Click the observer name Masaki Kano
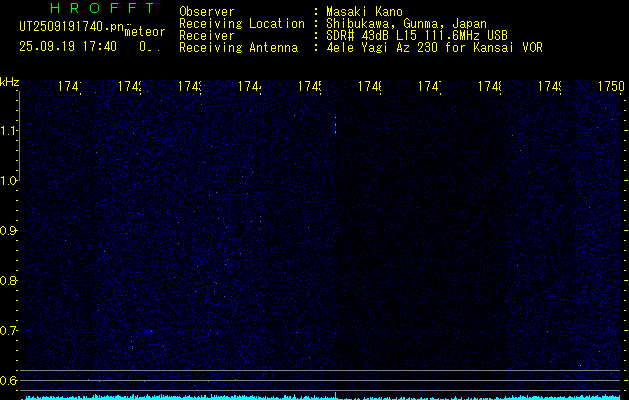Image resolution: width=629 pixels, height=400 pixels. 364,12
